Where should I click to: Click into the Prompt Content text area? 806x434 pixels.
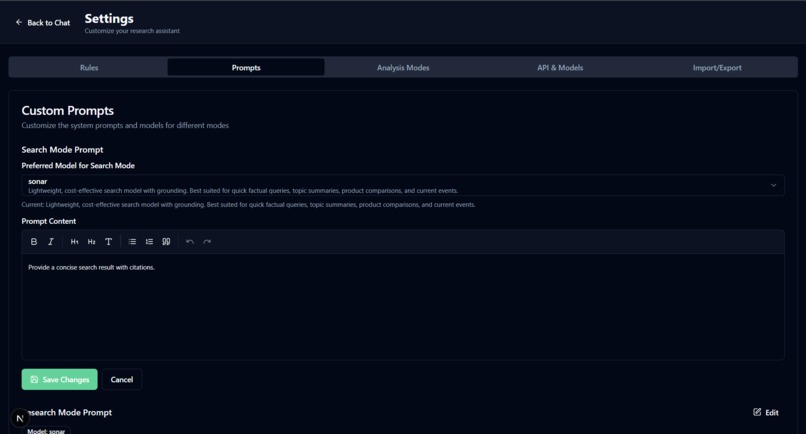(403, 306)
